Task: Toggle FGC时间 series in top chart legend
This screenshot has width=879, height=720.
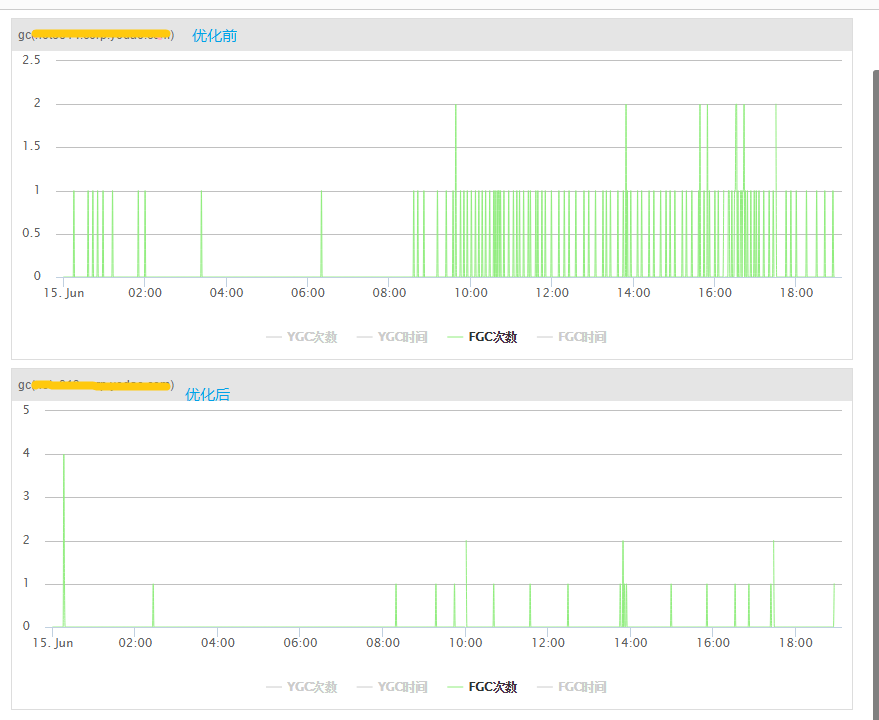Action: (x=572, y=337)
